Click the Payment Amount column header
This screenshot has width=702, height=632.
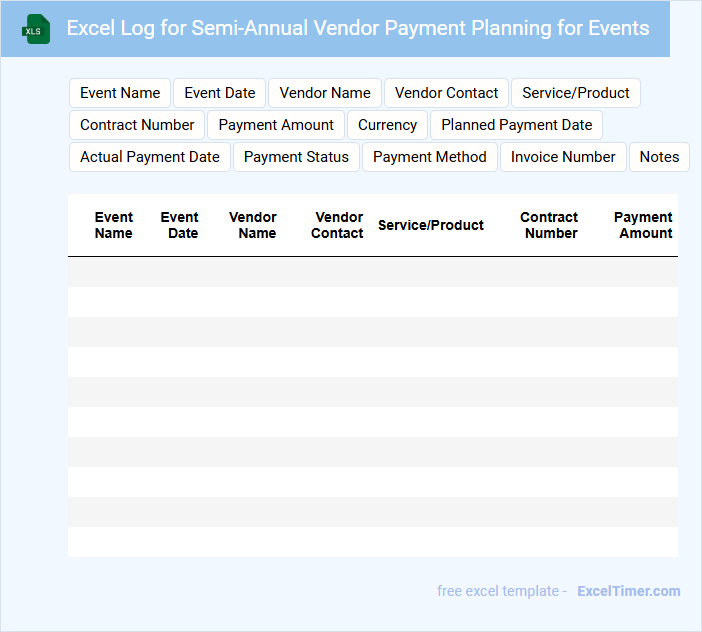coord(644,225)
